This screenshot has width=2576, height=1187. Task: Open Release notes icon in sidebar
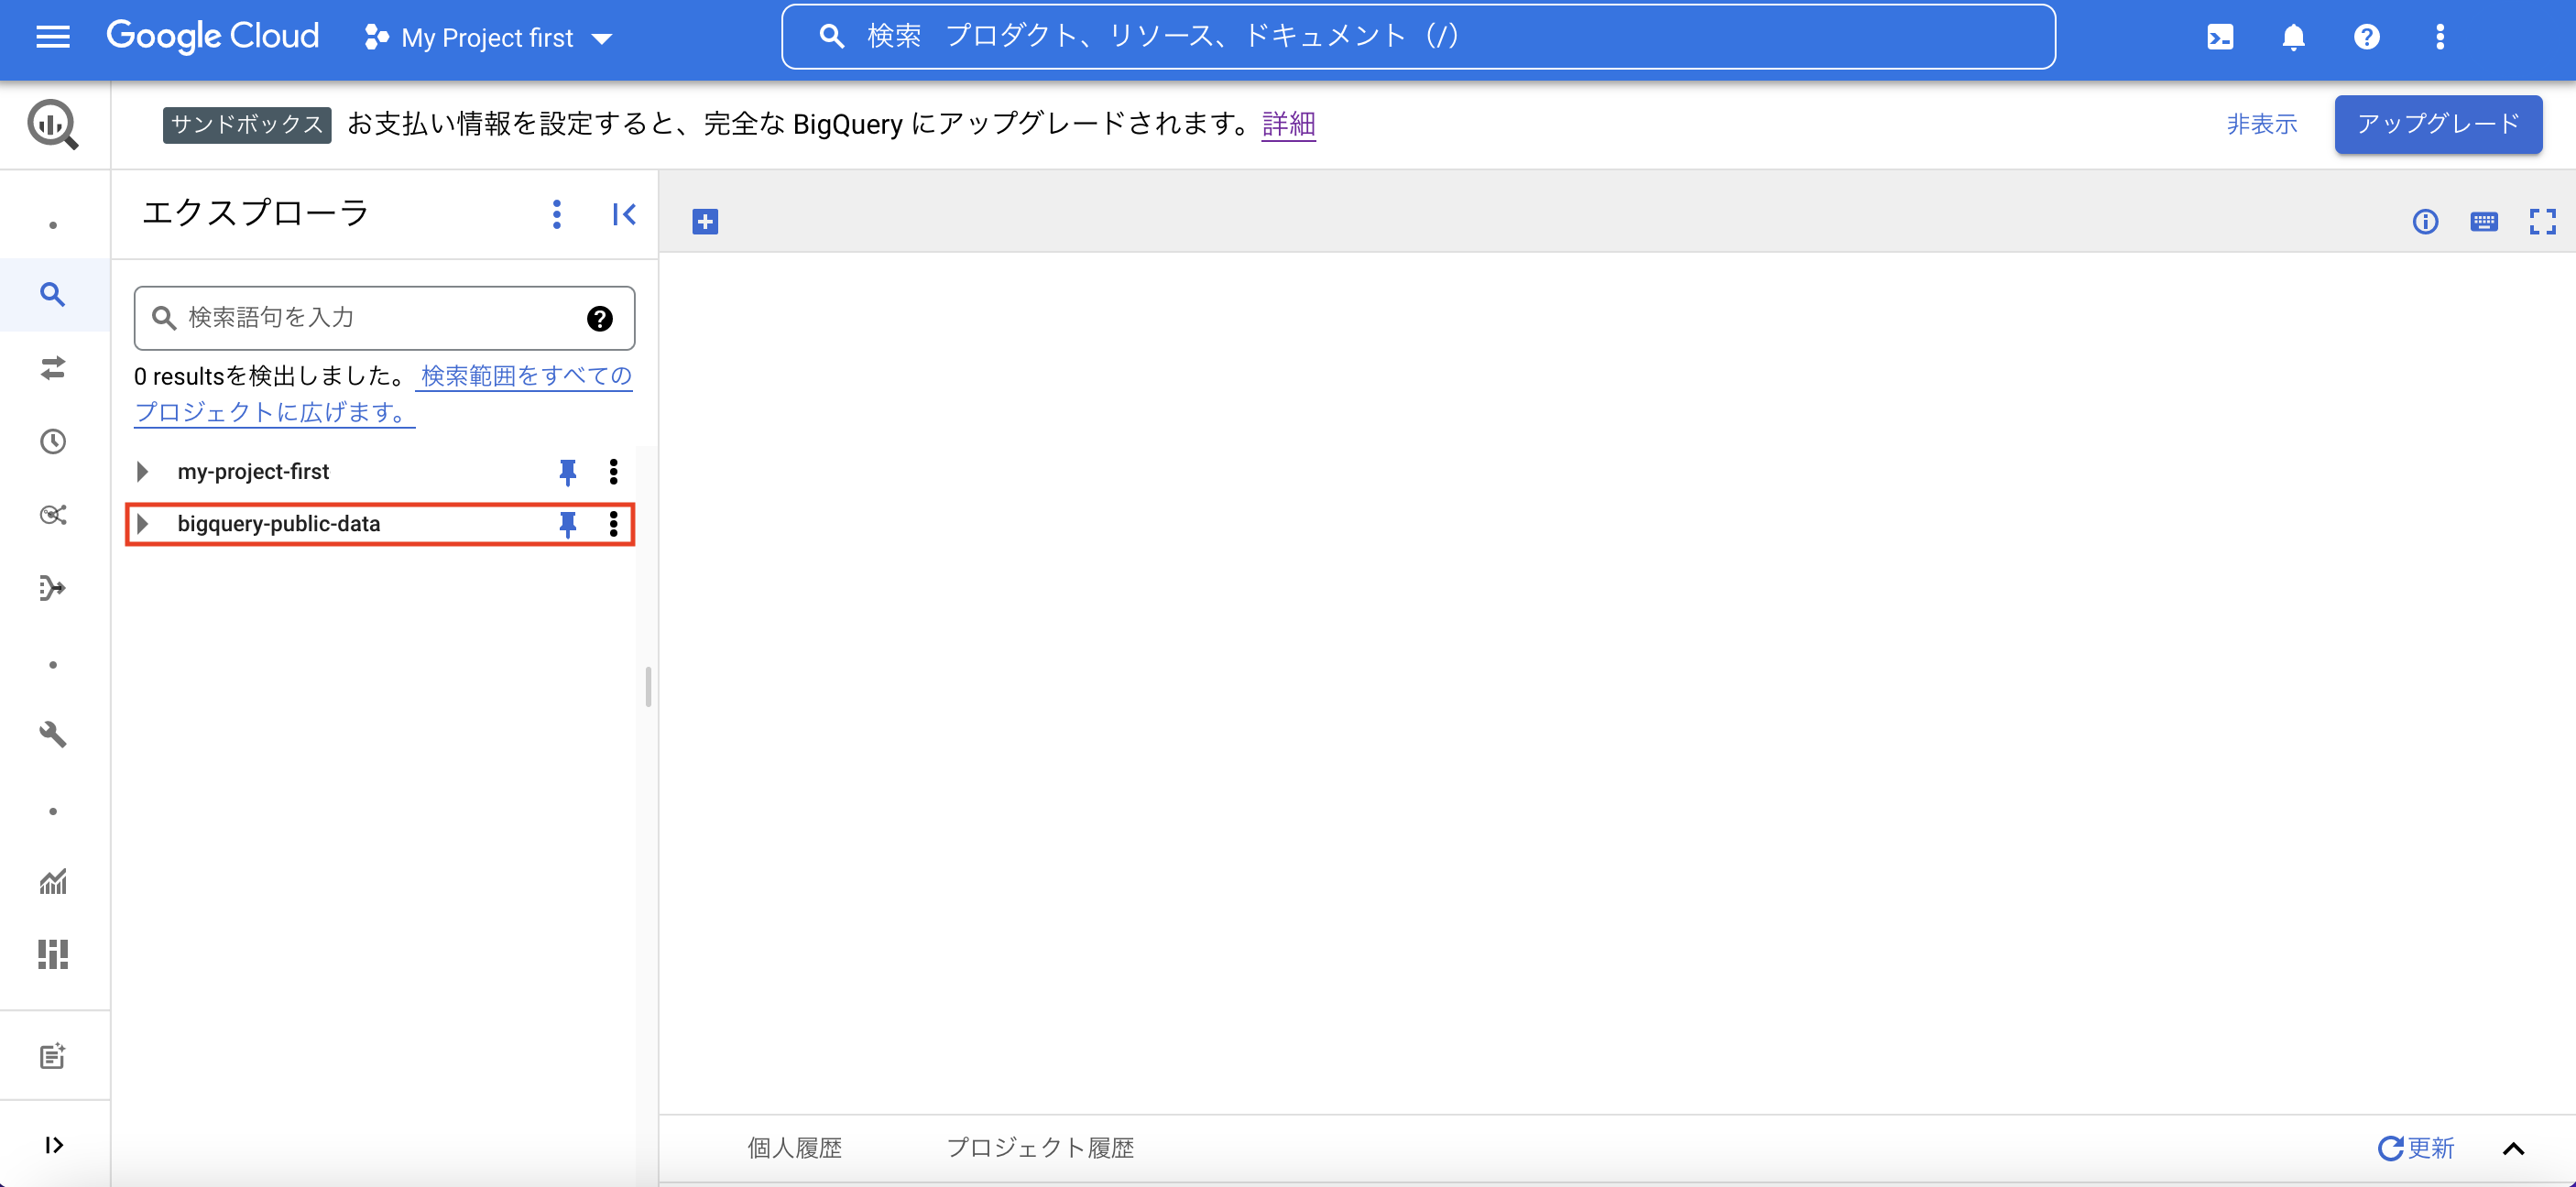tap(53, 1056)
